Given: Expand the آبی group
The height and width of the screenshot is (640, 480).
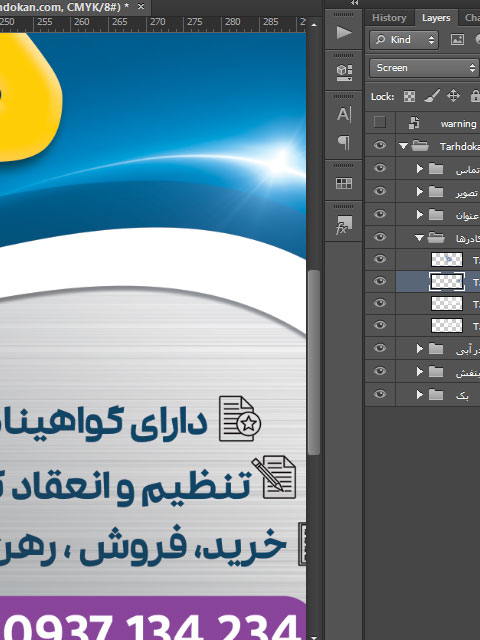Looking at the screenshot, I should pos(420,349).
